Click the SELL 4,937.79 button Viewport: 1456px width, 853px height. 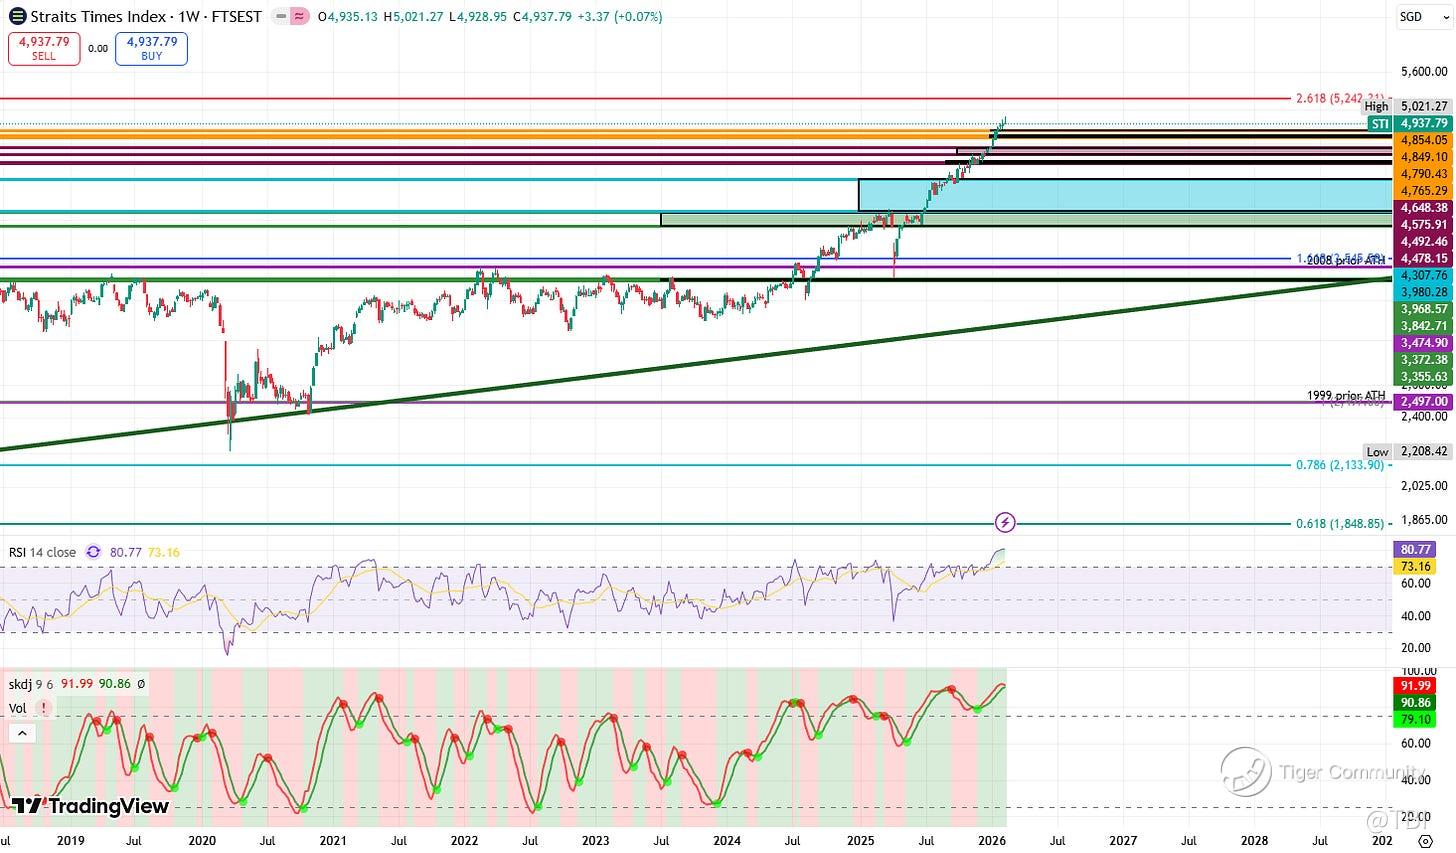44,49
